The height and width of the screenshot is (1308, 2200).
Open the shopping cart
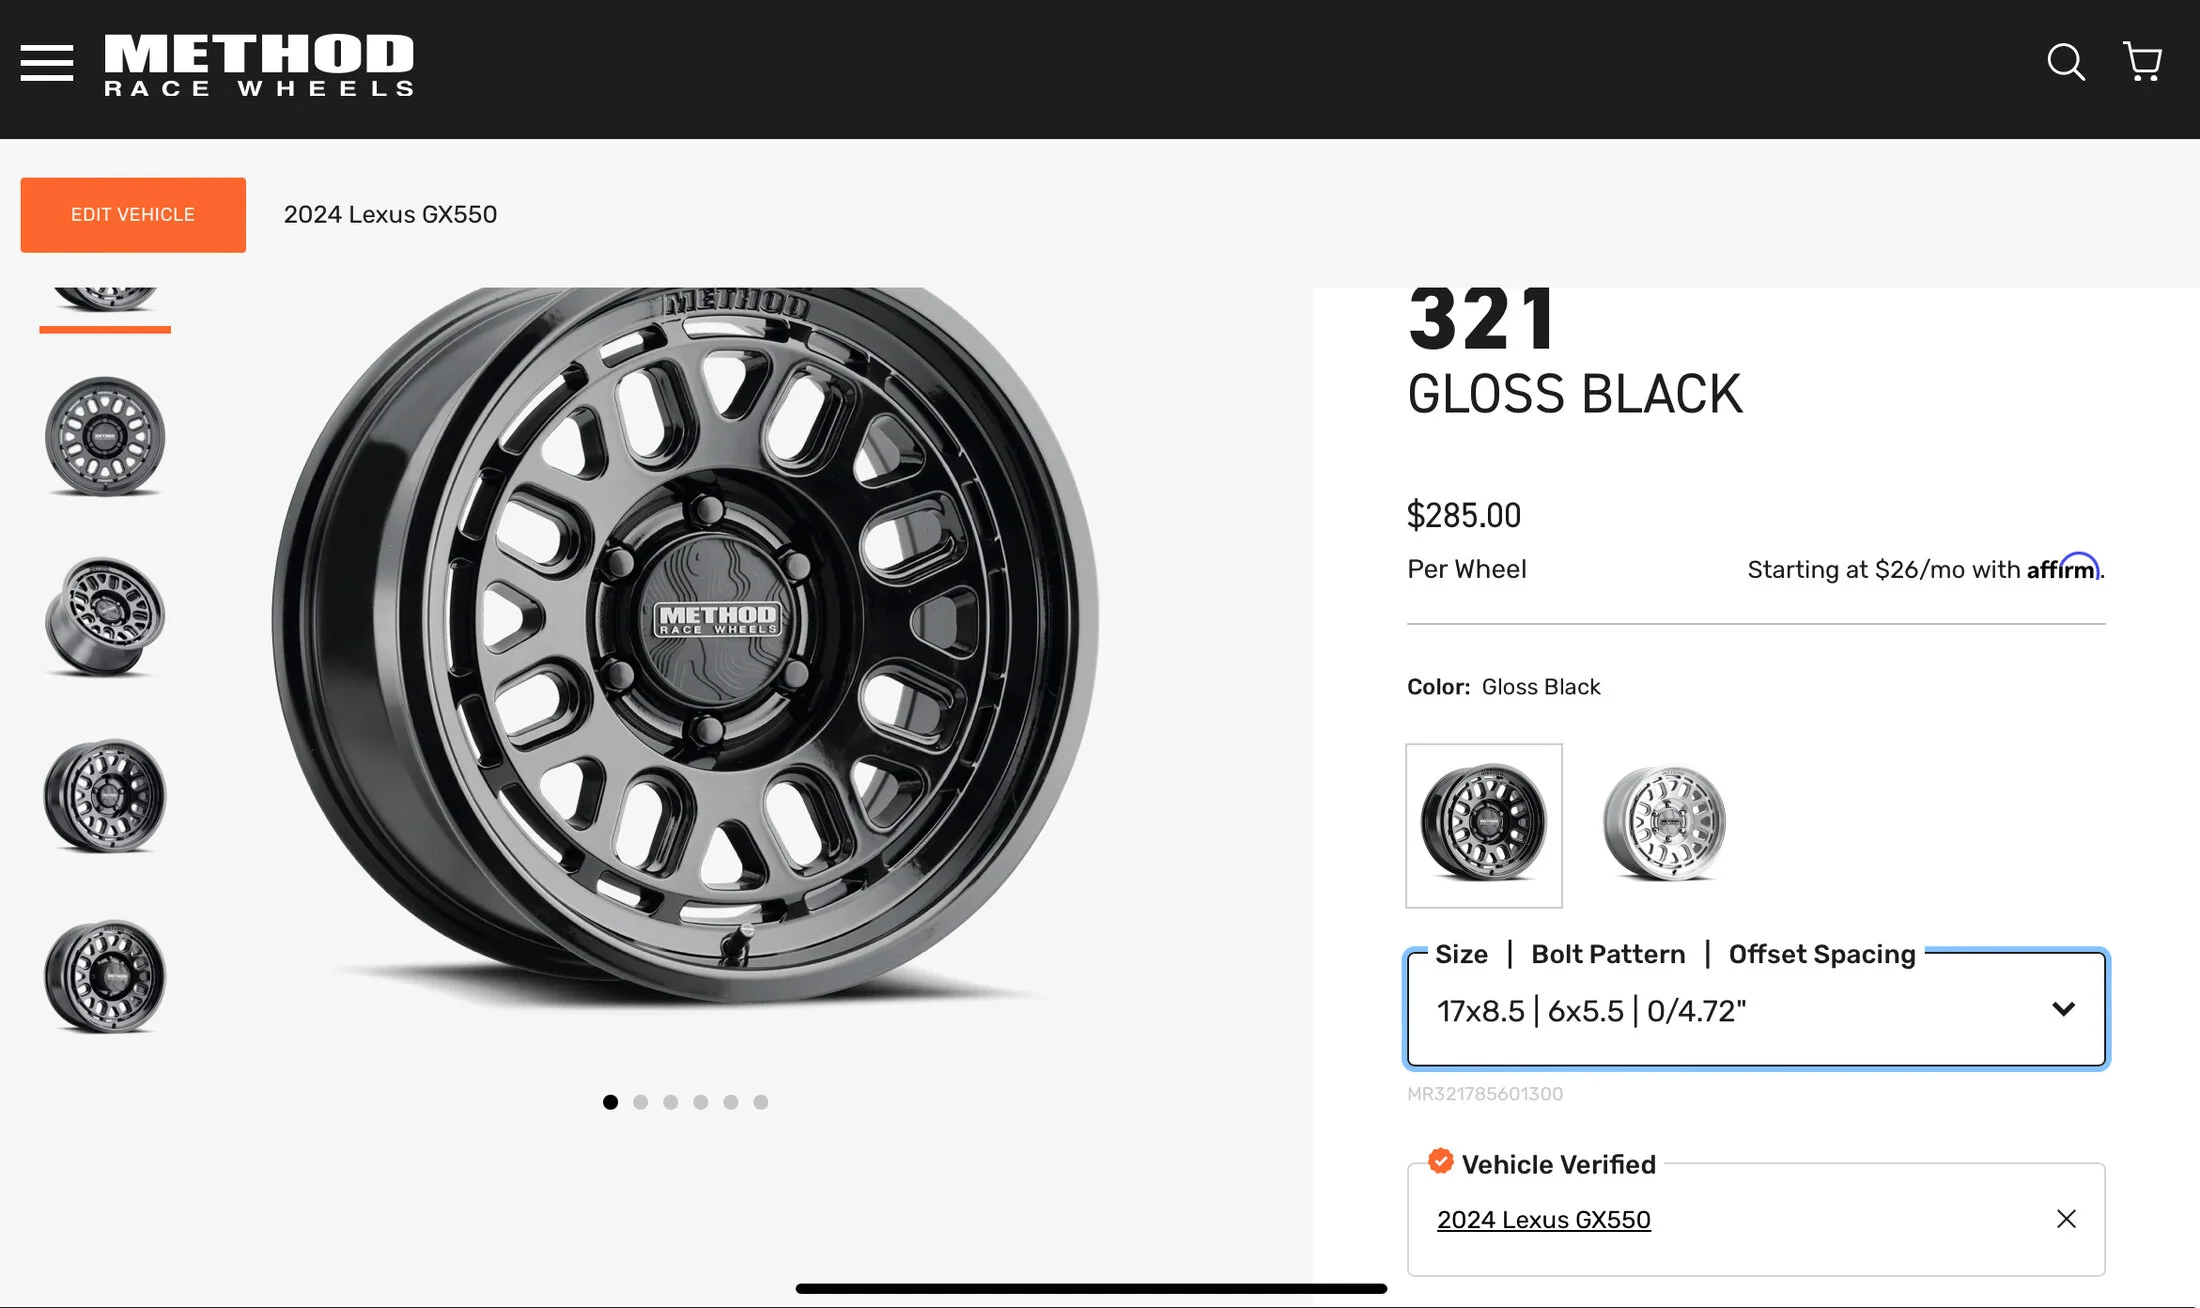click(2142, 62)
